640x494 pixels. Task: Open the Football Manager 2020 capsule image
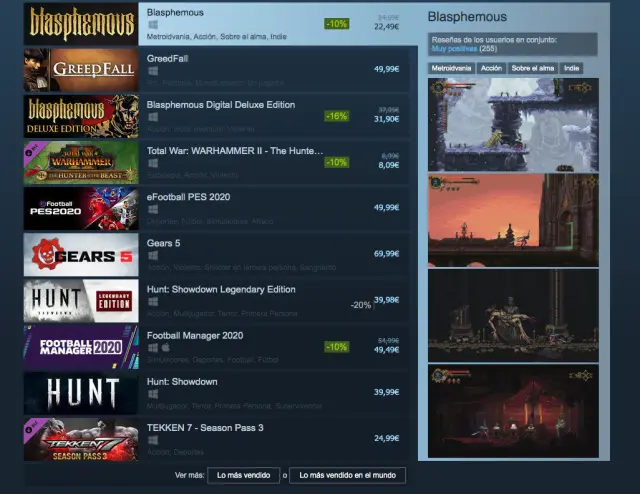coord(81,347)
